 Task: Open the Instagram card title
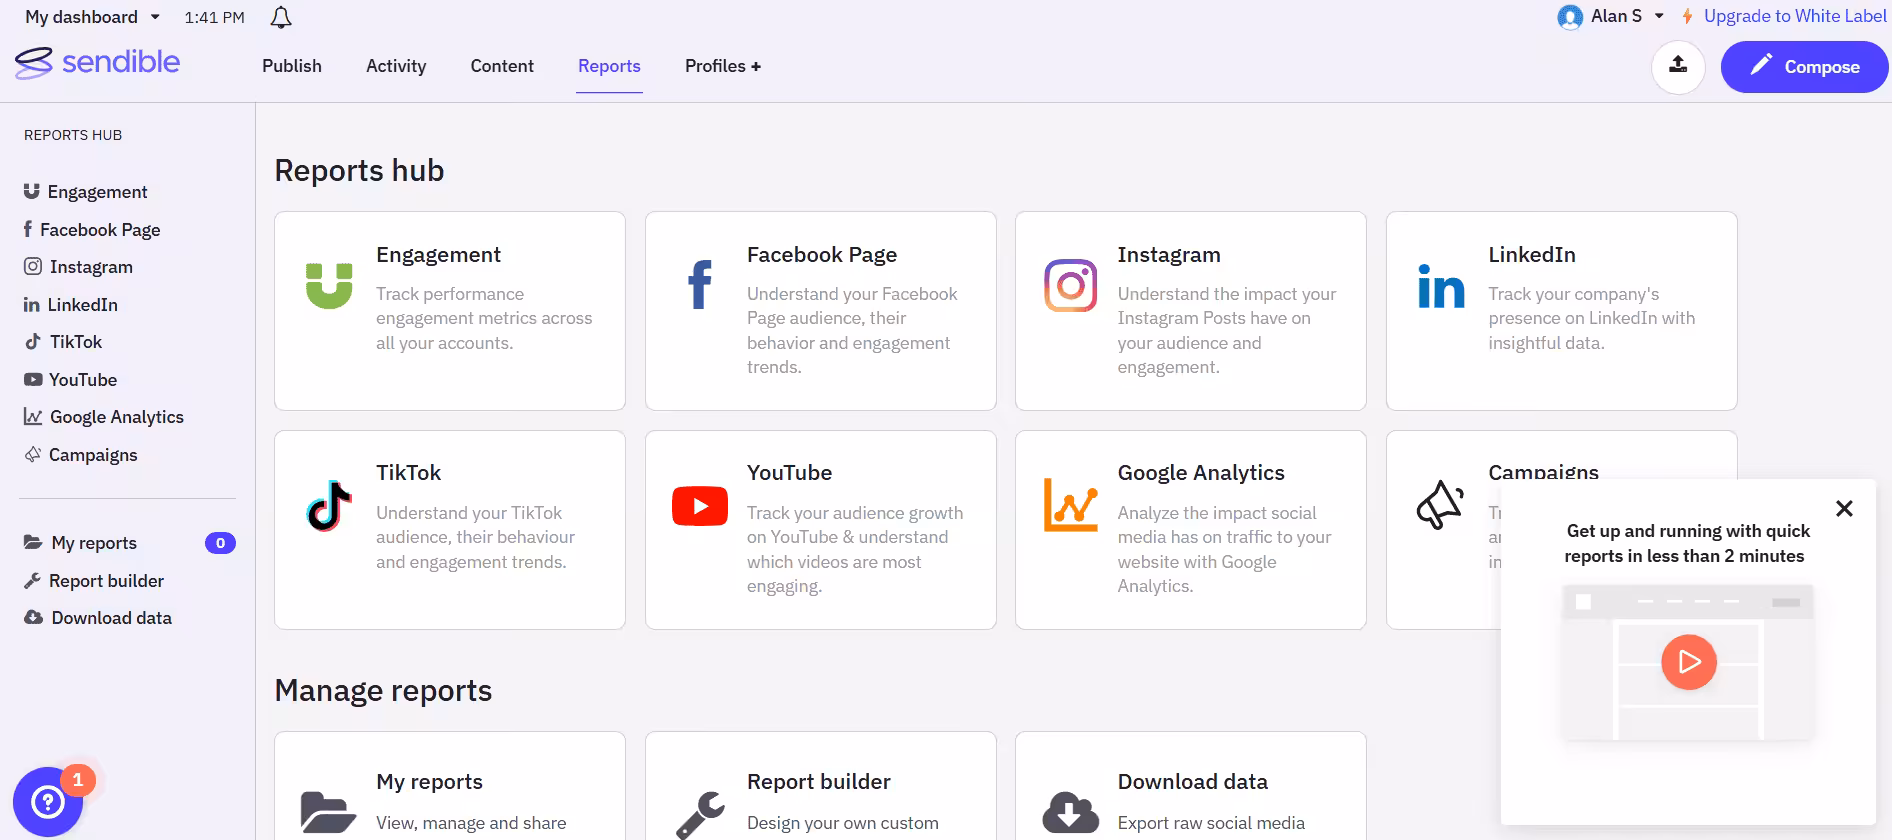coord(1169,254)
